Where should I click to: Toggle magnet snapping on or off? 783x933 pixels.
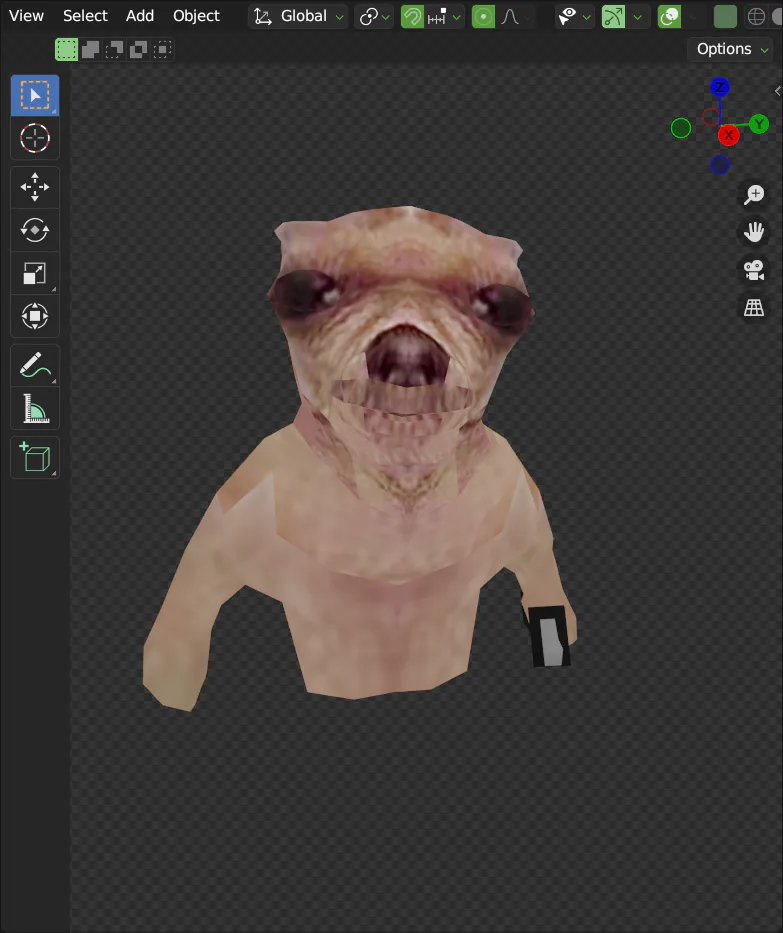[412, 17]
